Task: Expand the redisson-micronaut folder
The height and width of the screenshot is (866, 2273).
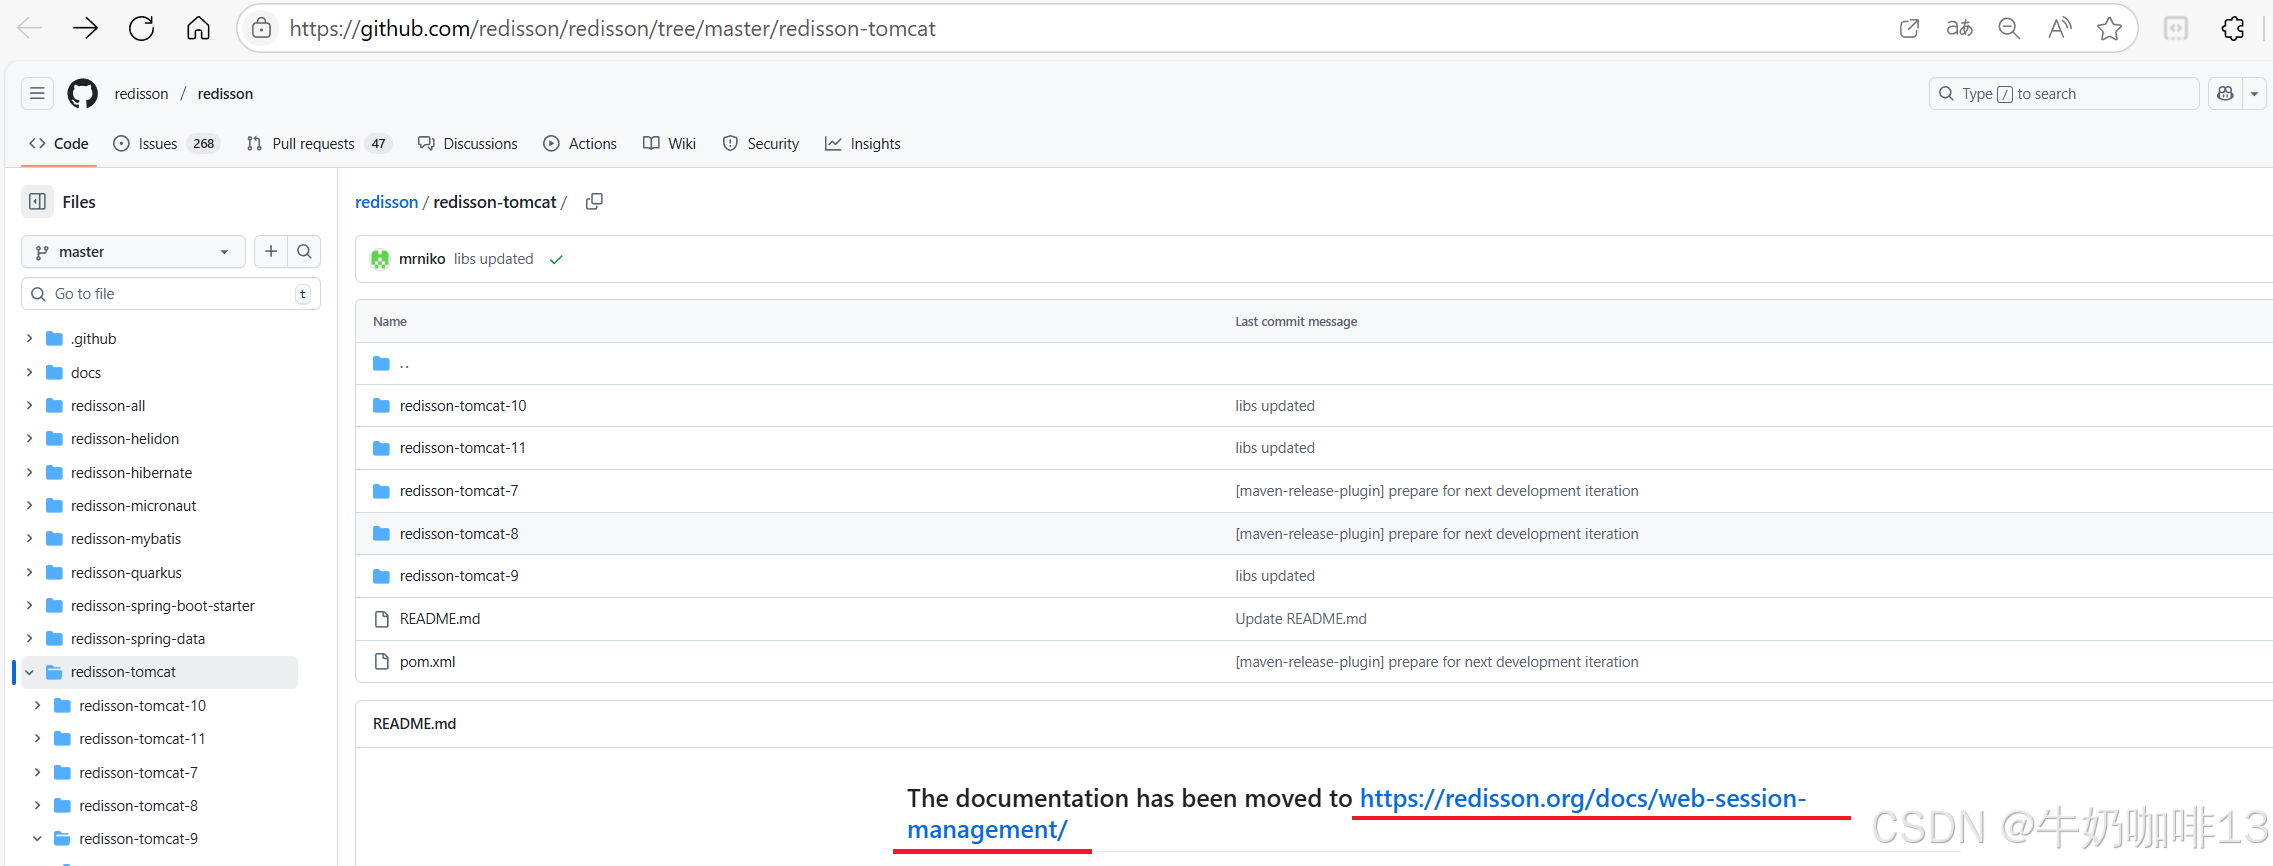Action: (x=29, y=505)
